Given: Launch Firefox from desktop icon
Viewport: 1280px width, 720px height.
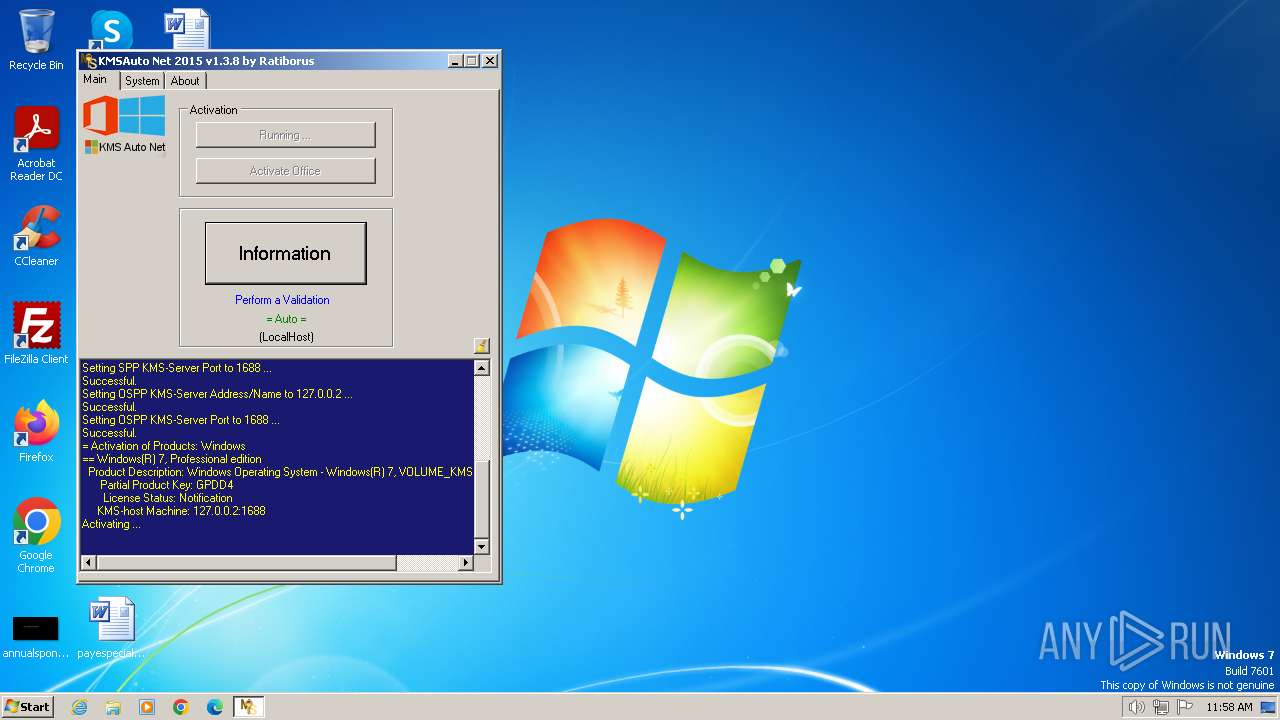Looking at the screenshot, I should point(36,431).
